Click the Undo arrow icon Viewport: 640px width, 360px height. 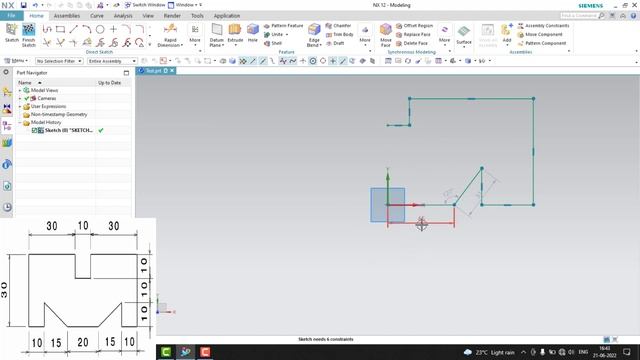click(35, 5)
